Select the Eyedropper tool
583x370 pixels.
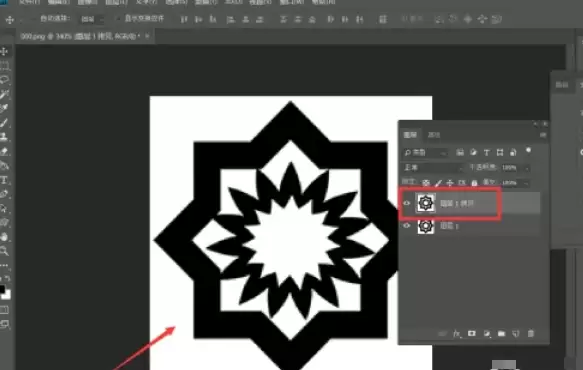coord(4,108)
